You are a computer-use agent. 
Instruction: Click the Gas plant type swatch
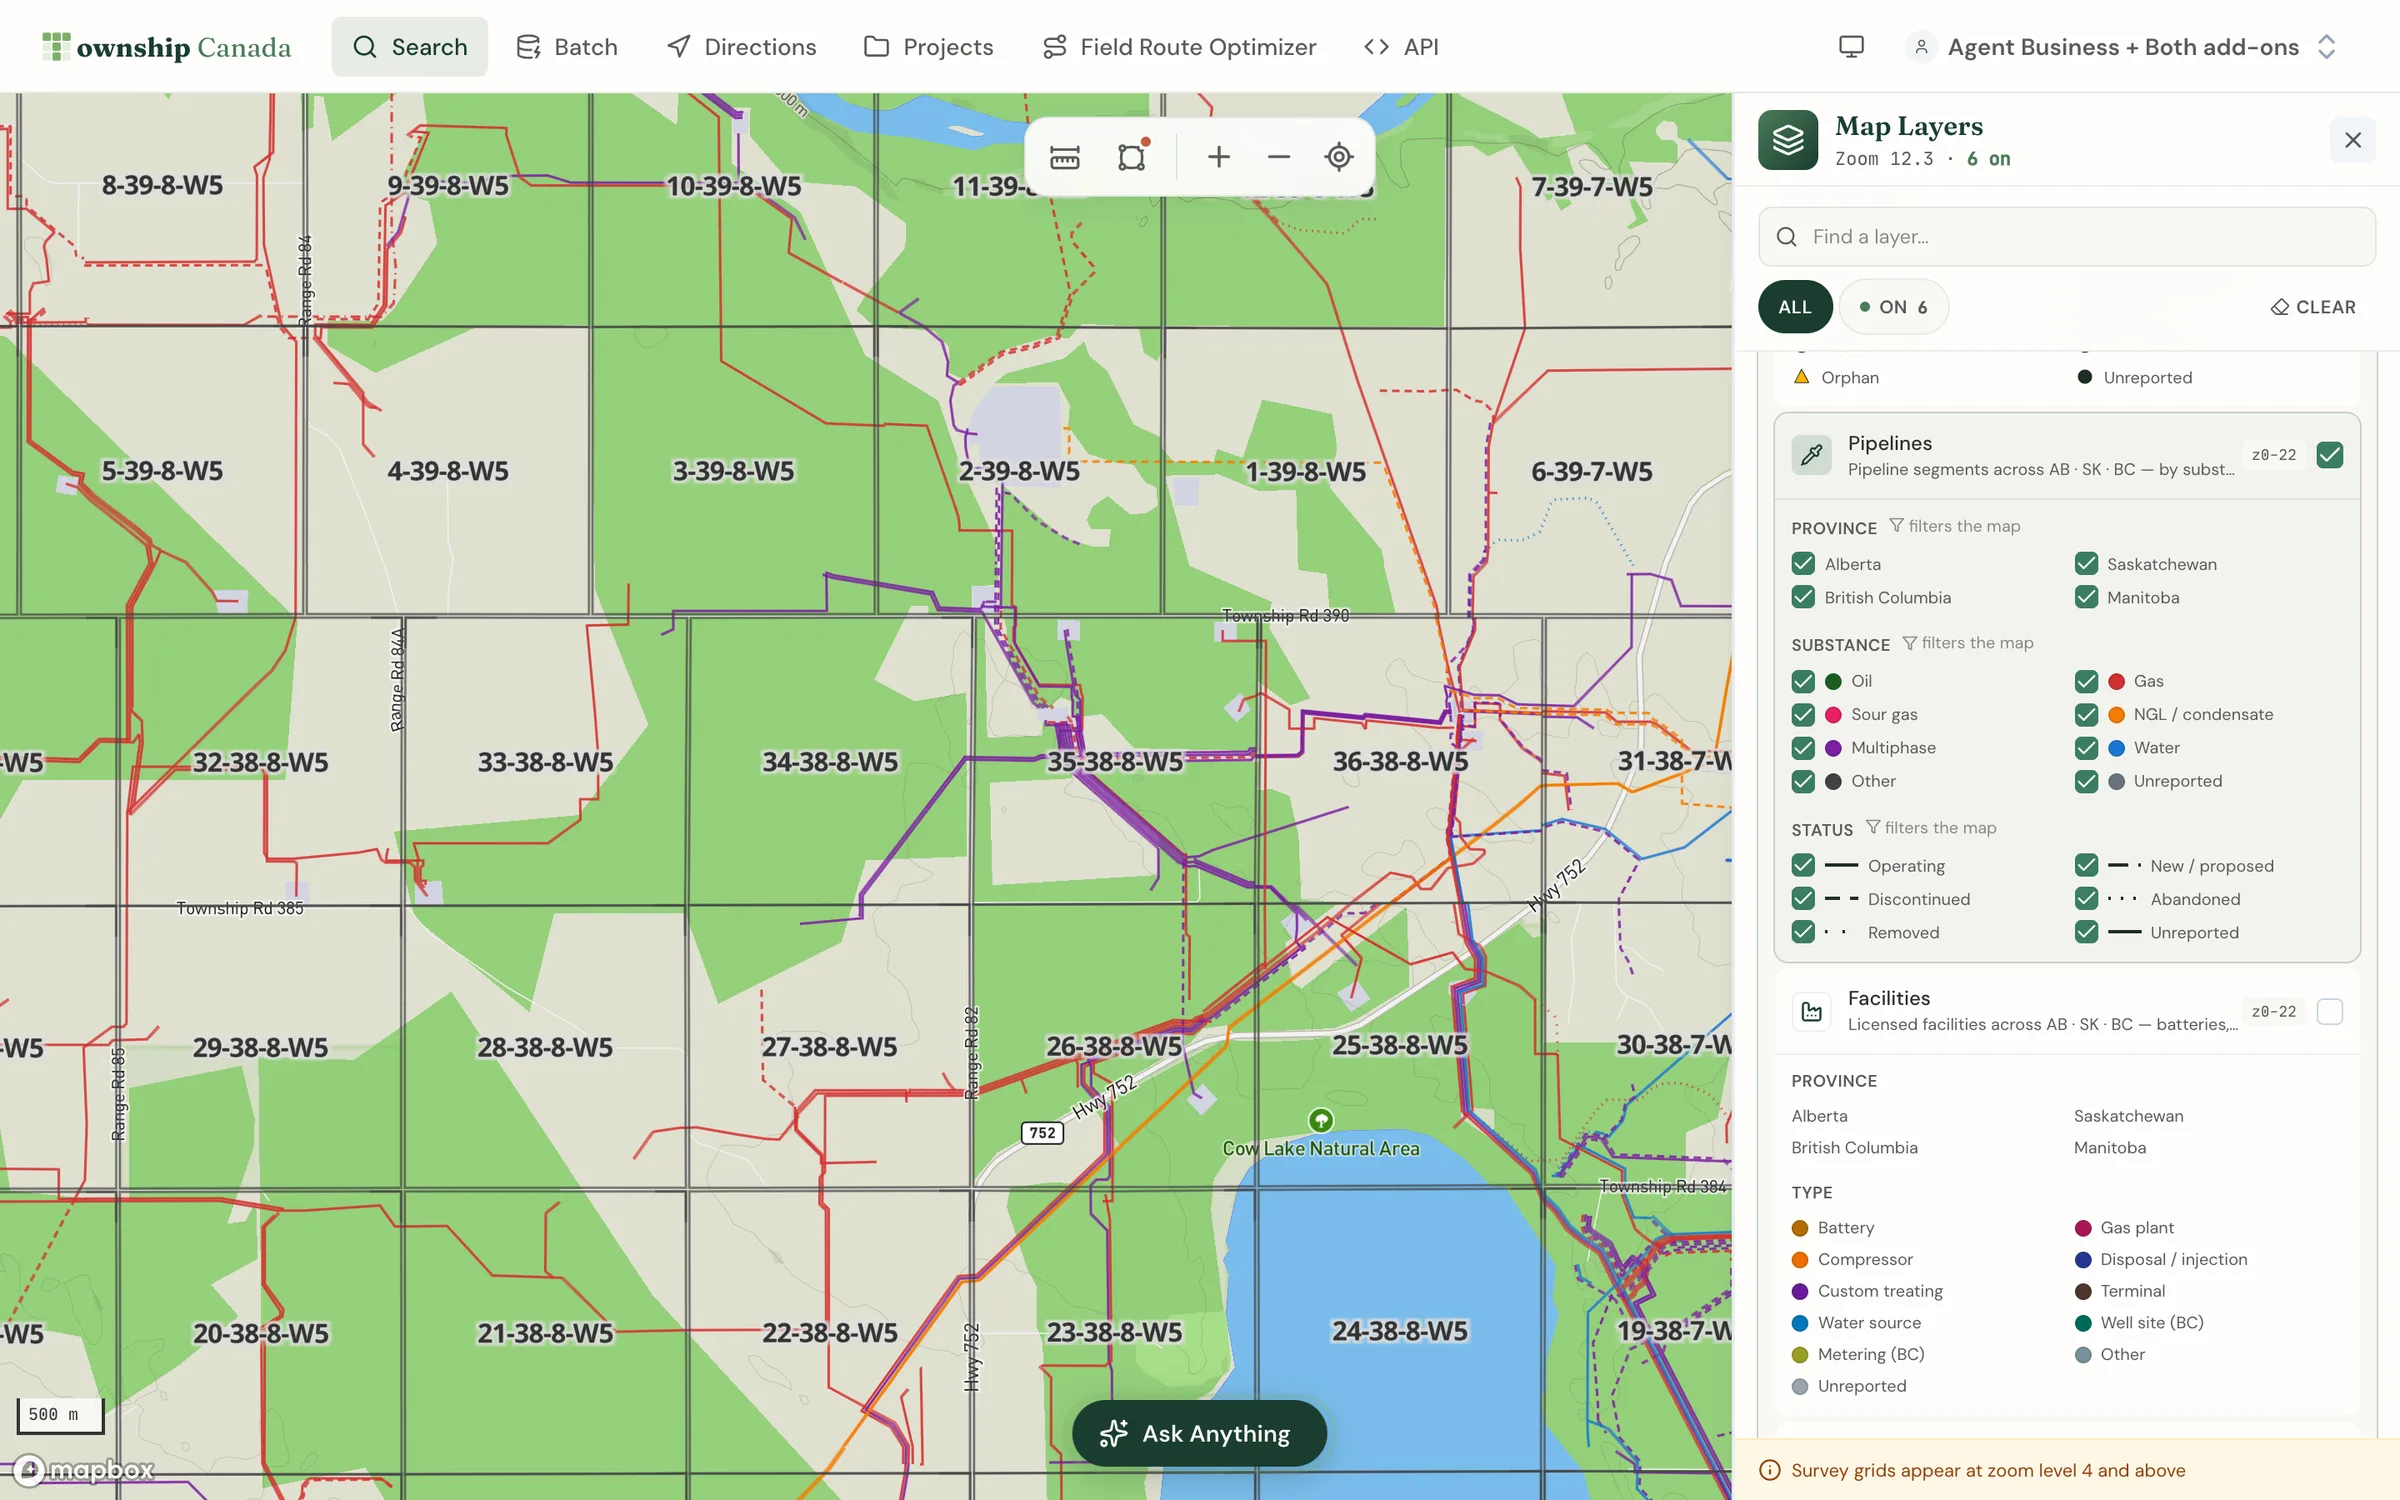[2083, 1228]
